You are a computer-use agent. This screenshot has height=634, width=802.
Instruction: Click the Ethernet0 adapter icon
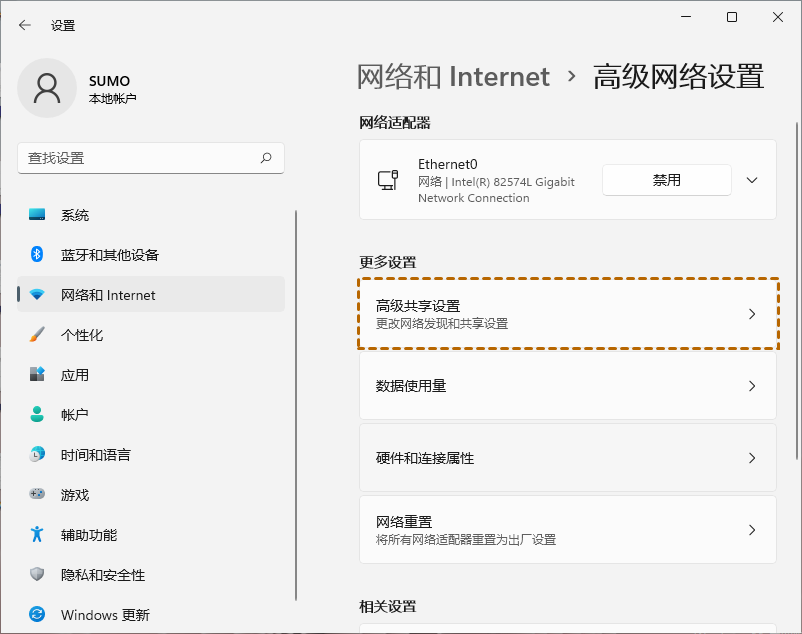click(388, 180)
